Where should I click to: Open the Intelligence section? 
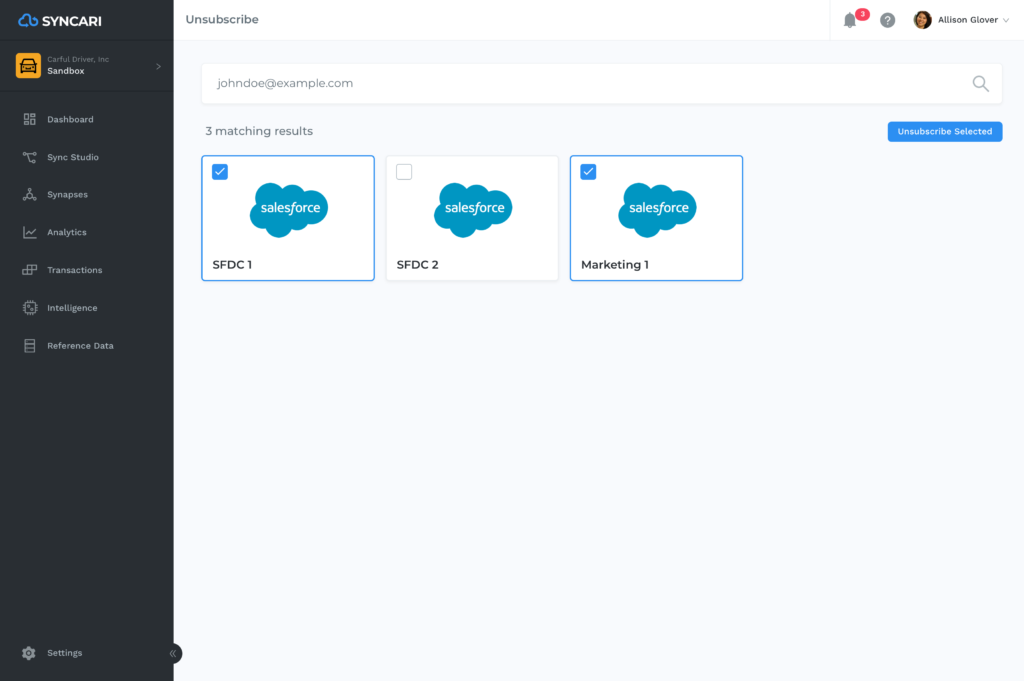click(72, 308)
